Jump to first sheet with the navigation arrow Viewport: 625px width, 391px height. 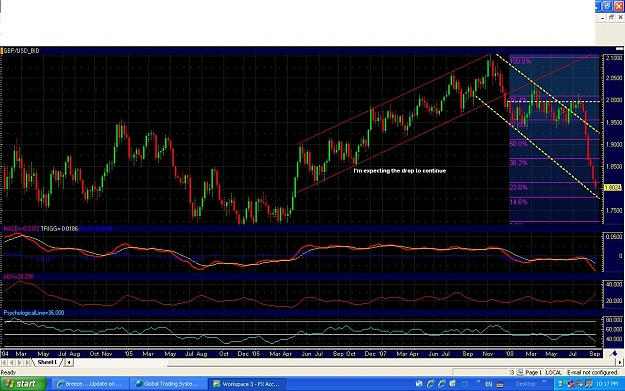[4, 362]
